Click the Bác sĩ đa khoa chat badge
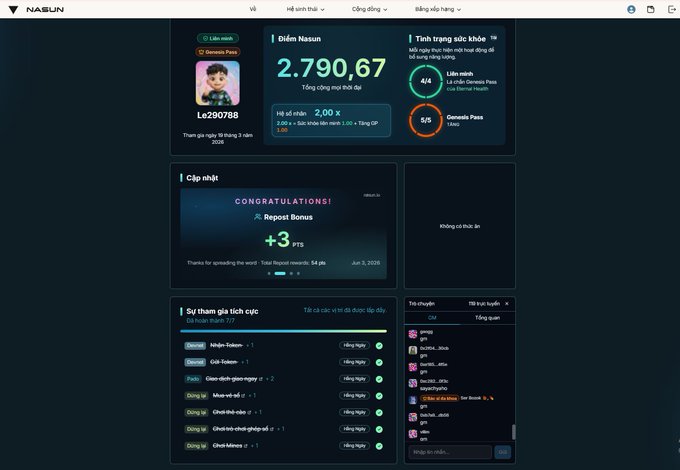The image size is (680, 470). [x=440, y=398]
